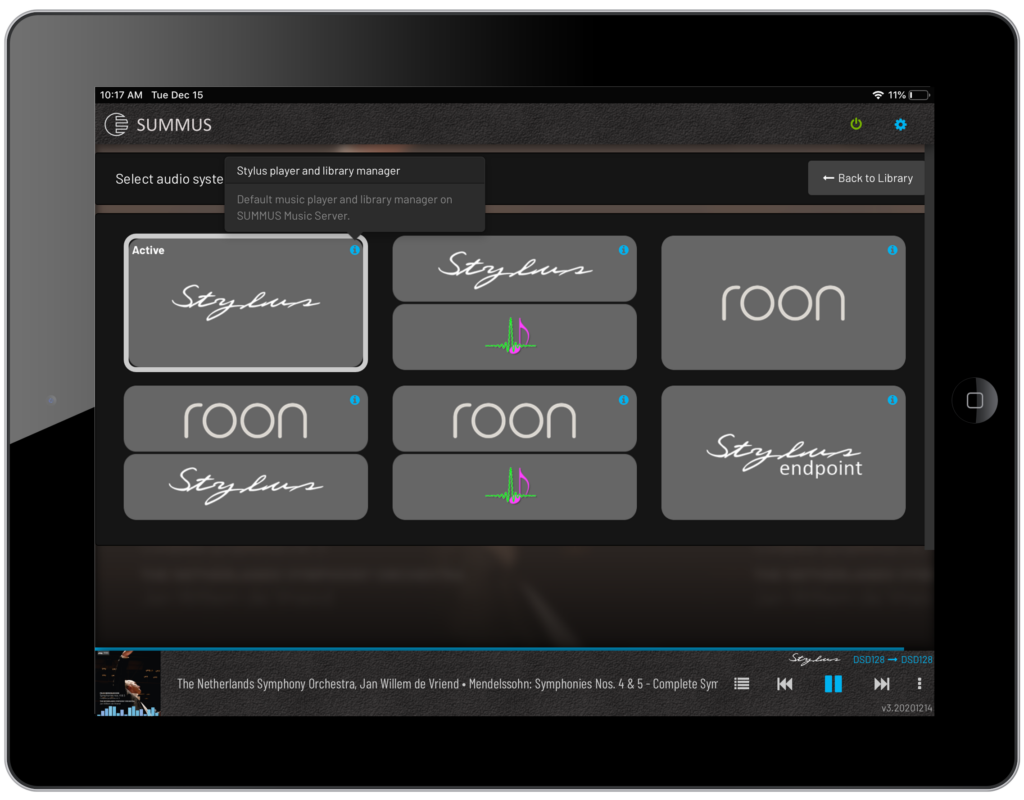
Task: Click the small Stylus logo above playback controls
Action: click(814, 659)
